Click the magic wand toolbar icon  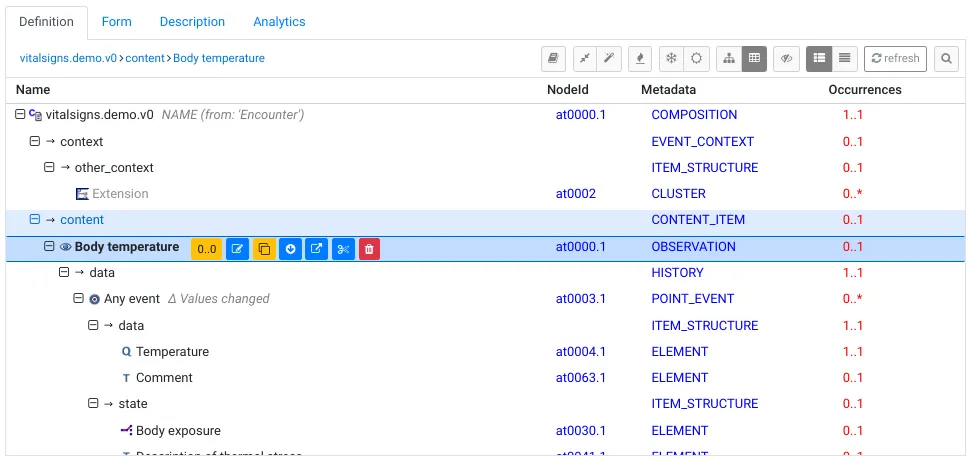pos(609,58)
